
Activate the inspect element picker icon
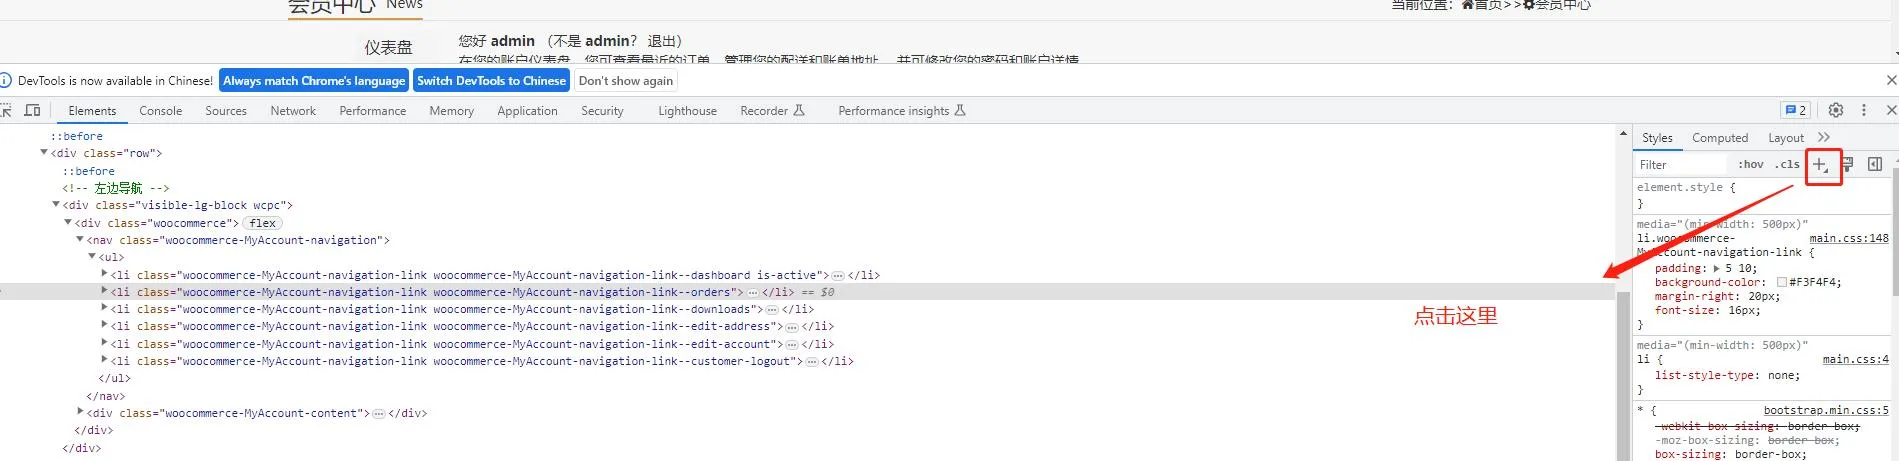[x=5, y=110]
